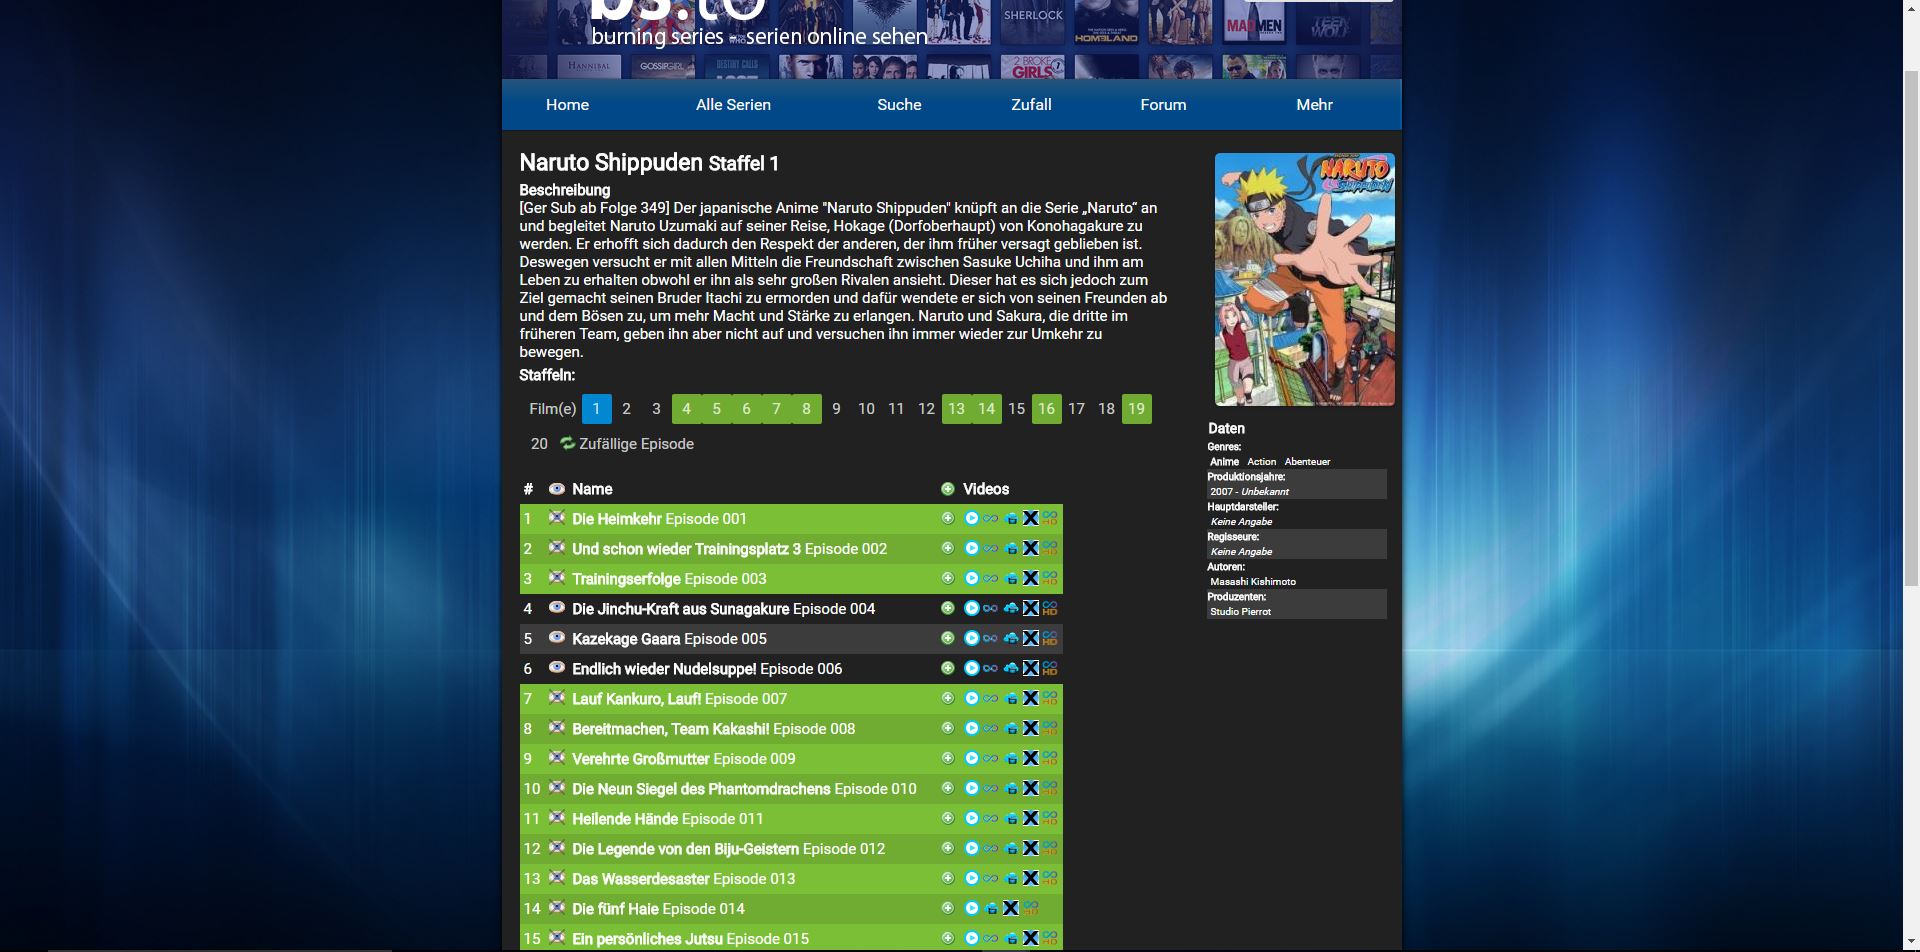Click the burning series site logo

(759, 24)
